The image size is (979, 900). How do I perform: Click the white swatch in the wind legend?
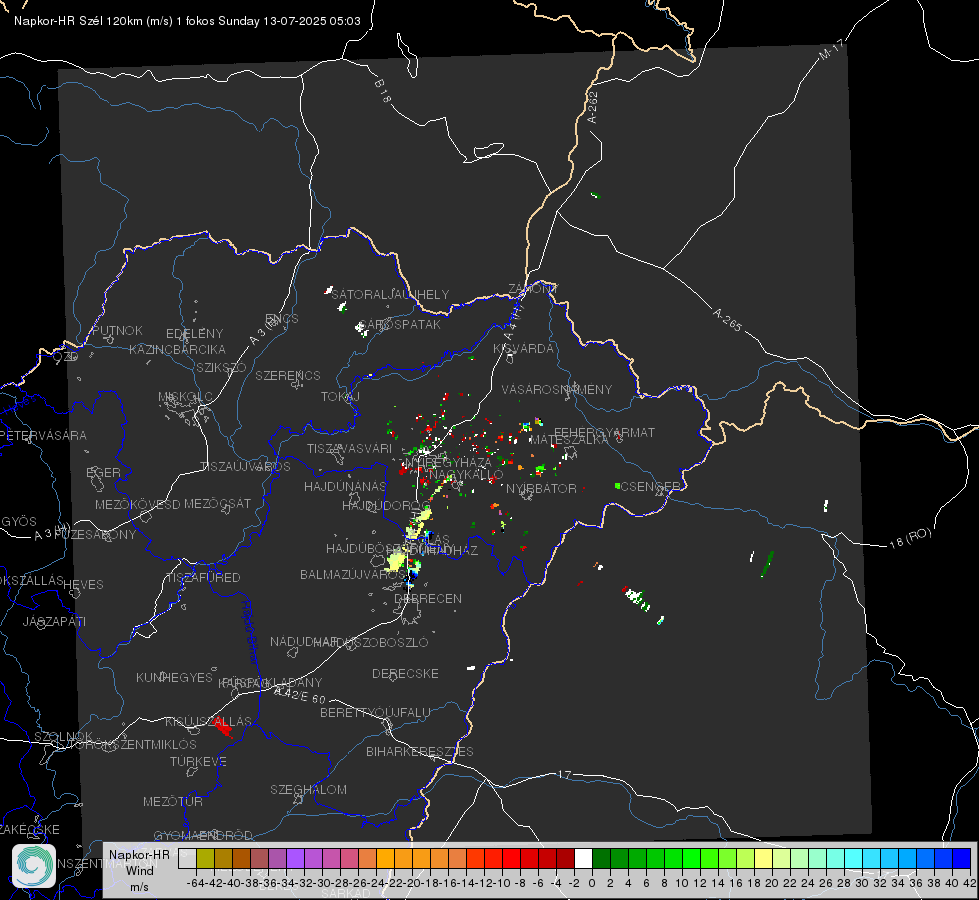click(583, 858)
